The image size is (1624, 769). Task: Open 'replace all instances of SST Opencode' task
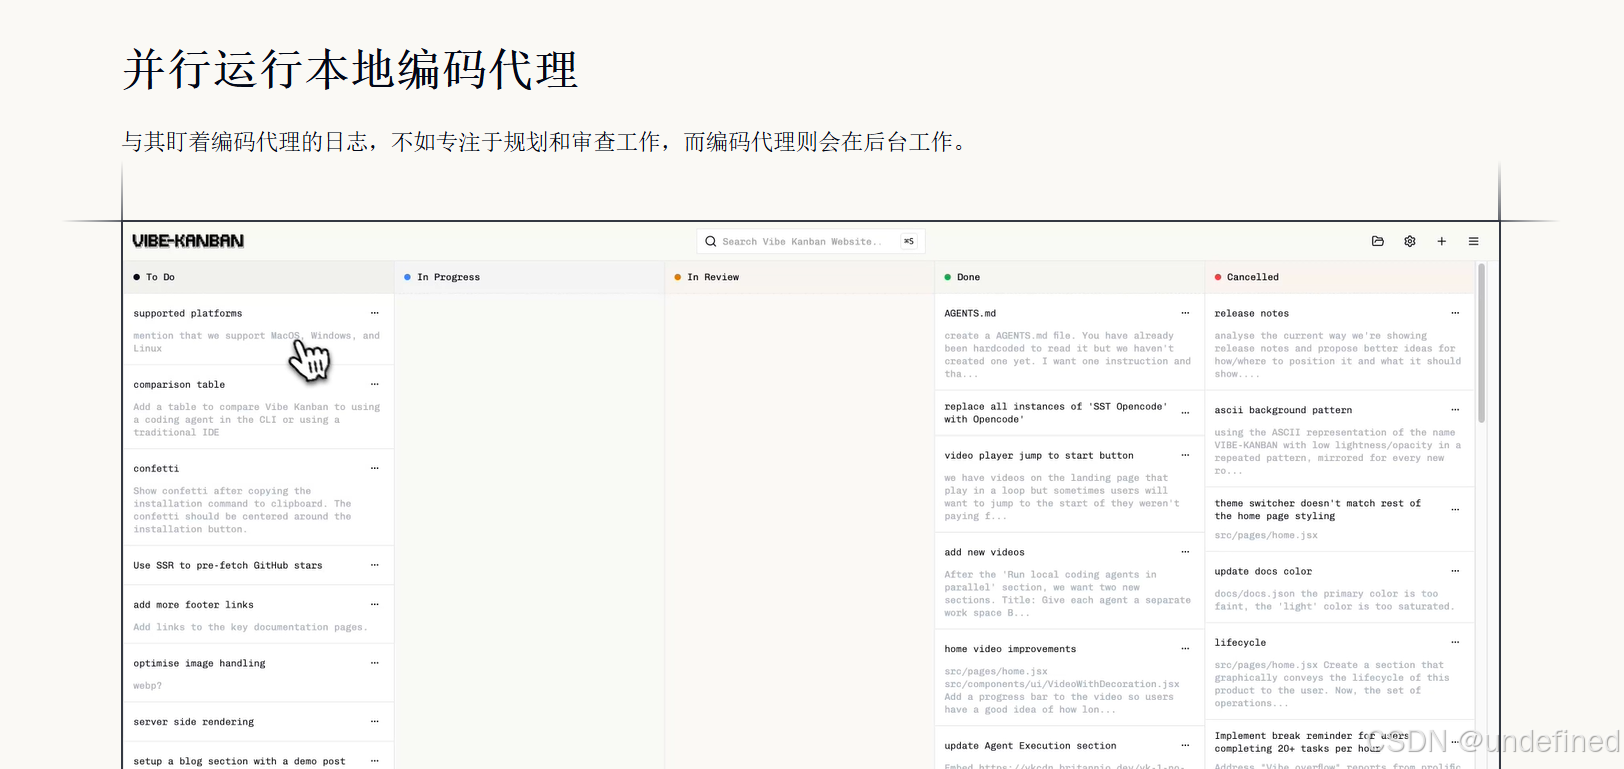tap(1056, 413)
